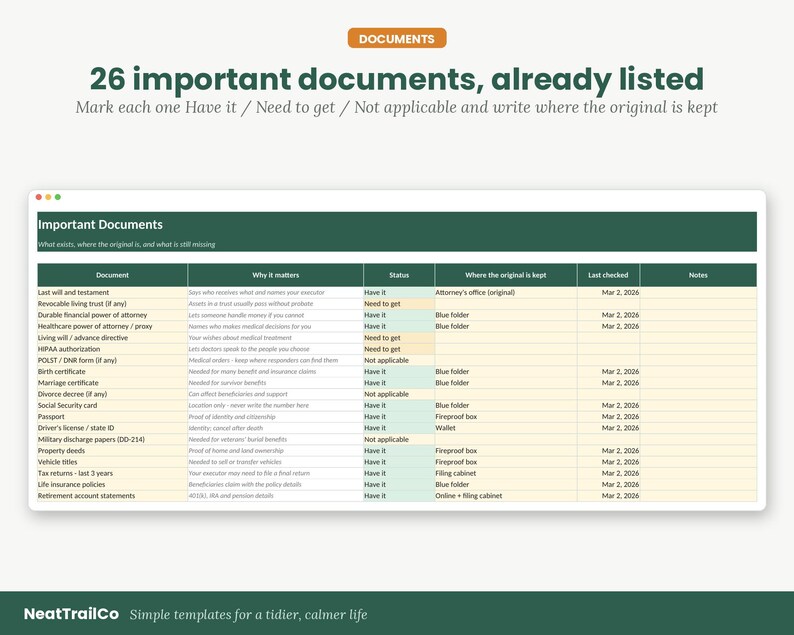Click 'Location only - never write the number here'
The height and width of the screenshot is (635, 794).
pos(249,406)
